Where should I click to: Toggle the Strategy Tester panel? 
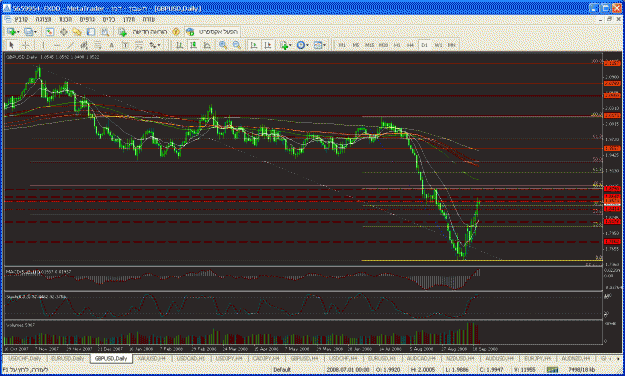pyautogui.click(x=104, y=32)
